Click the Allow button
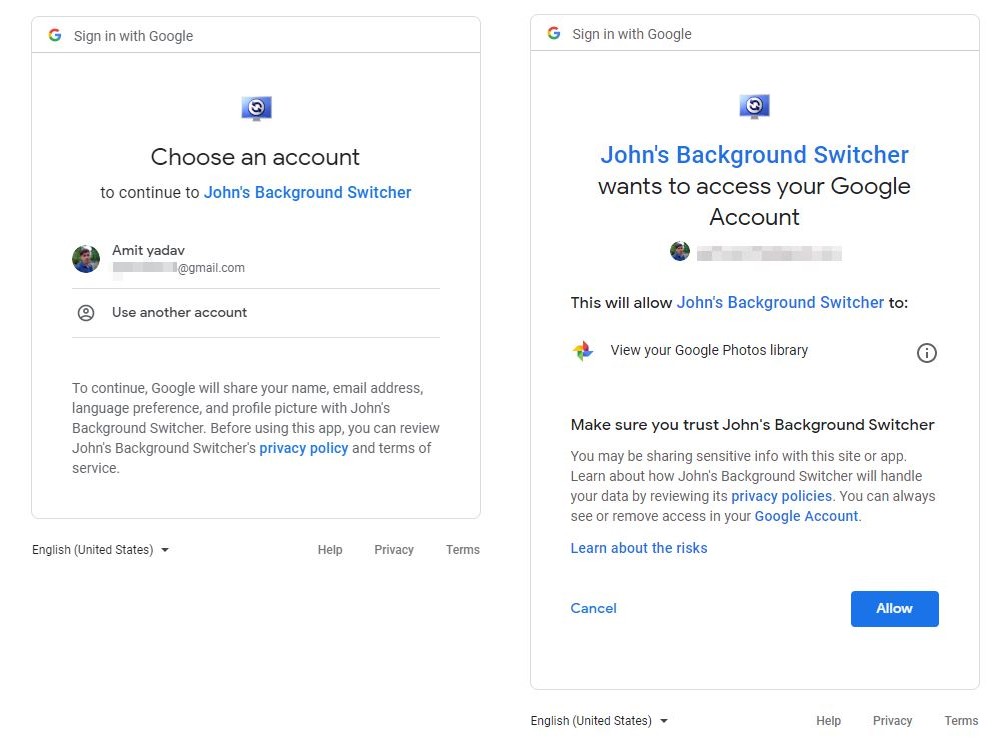The image size is (1000, 739). (894, 608)
